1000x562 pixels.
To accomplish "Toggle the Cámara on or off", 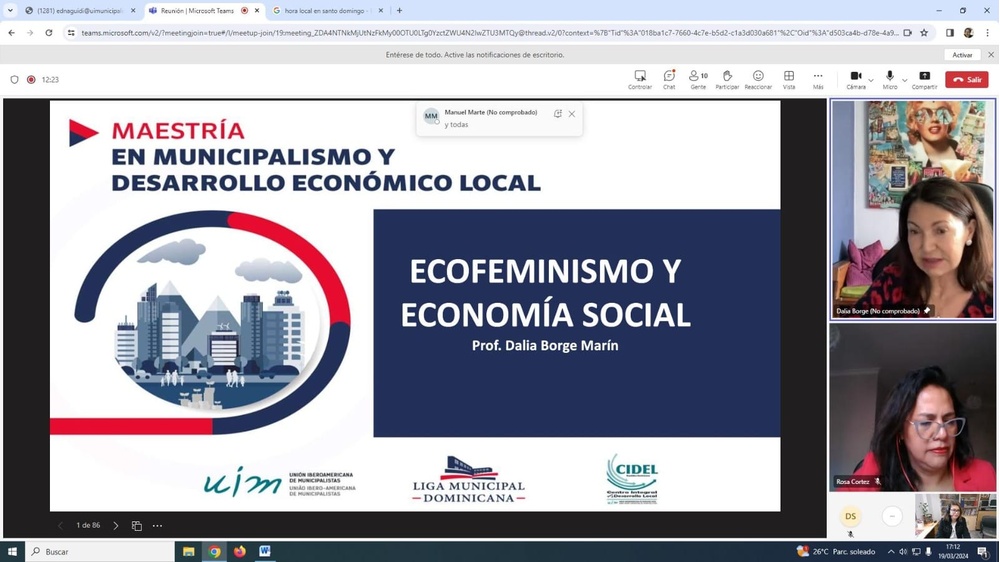I will (x=856, y=77).
